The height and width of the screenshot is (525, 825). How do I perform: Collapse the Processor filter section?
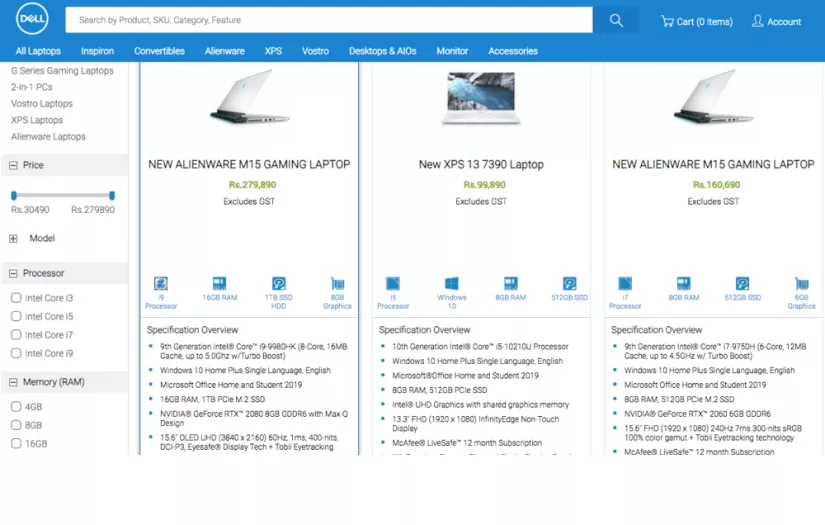tap(13, 274)
